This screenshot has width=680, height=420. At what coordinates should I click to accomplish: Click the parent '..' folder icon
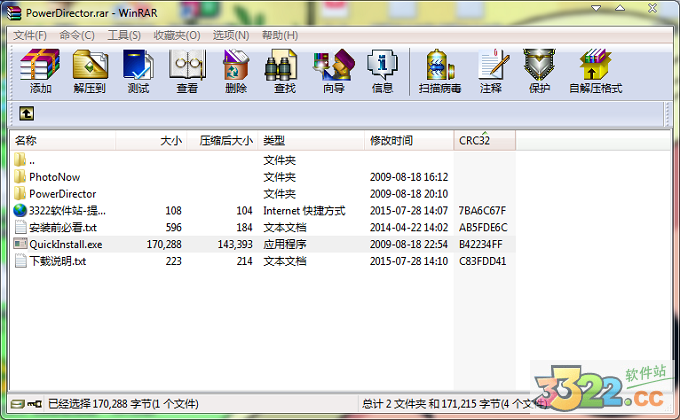click(x=20, y=160)
